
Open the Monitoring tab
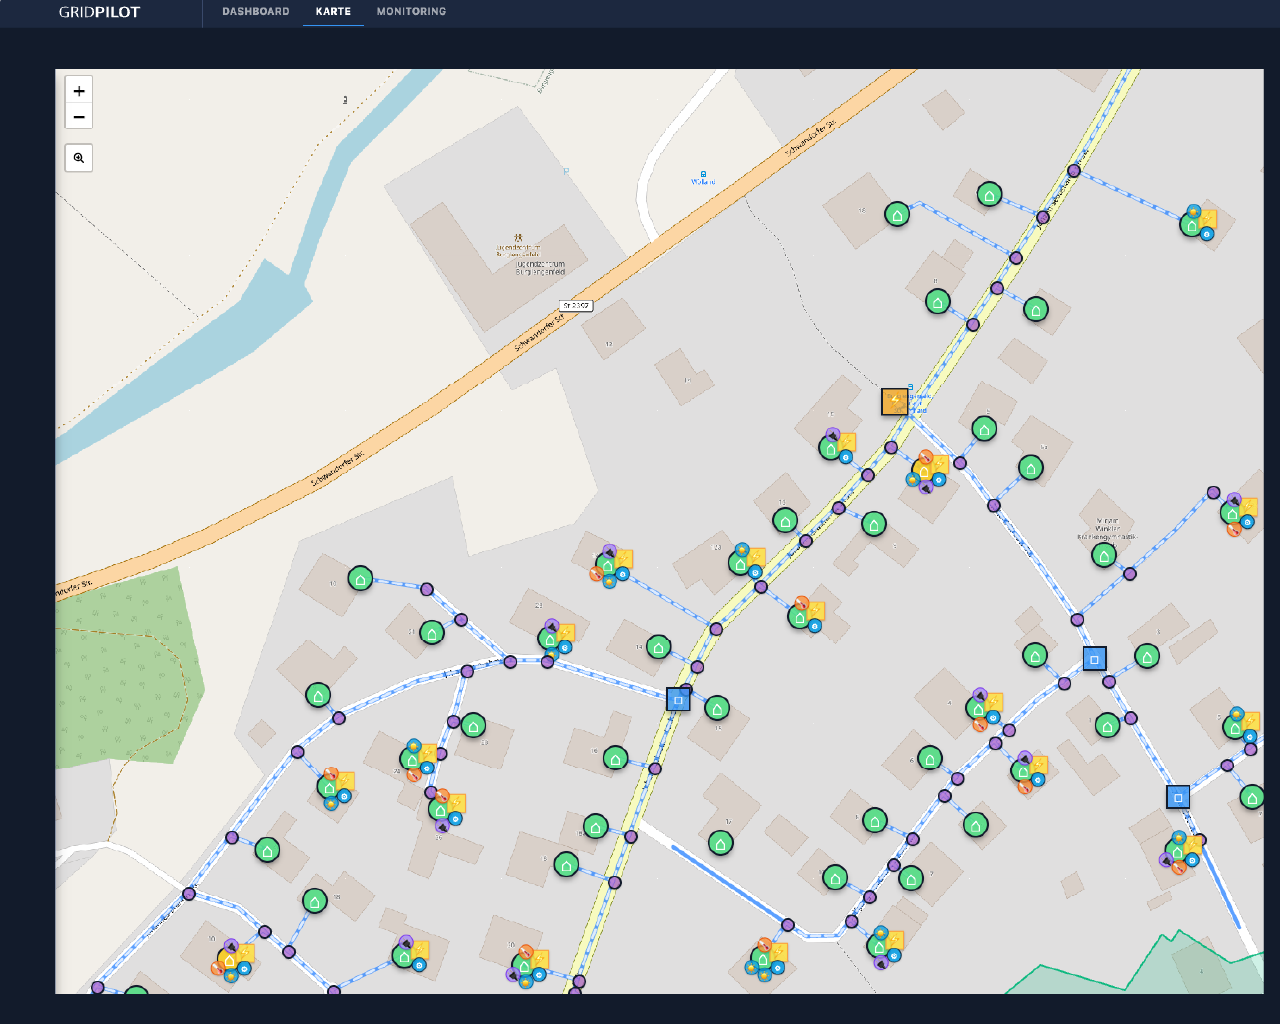point(411,12)
